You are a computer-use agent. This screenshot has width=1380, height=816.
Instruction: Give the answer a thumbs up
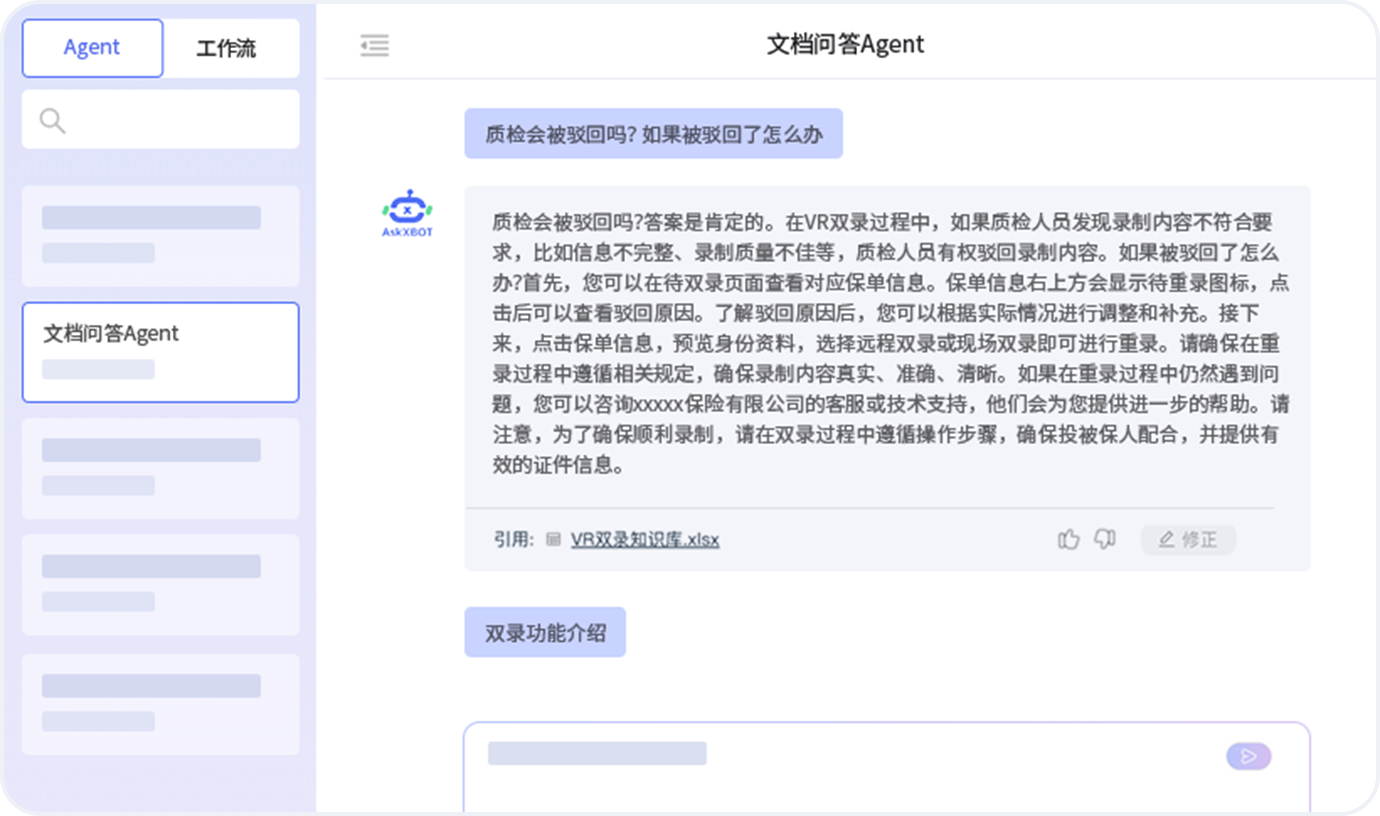pyautogui.click(x=1069, y=540)
